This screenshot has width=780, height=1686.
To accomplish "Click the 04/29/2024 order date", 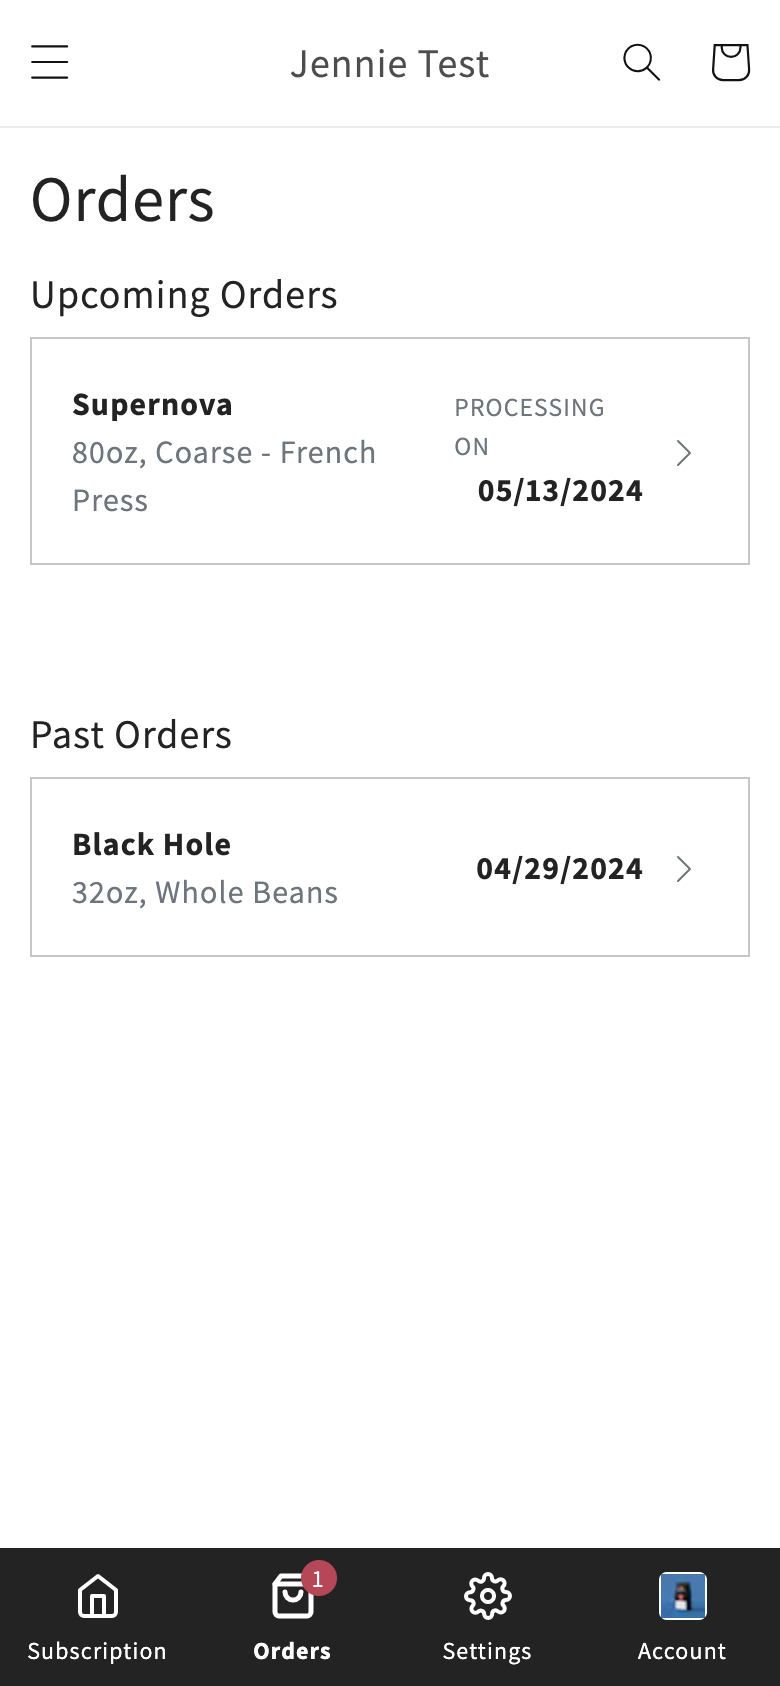I will pyautogui.click(x=559, y=869).
